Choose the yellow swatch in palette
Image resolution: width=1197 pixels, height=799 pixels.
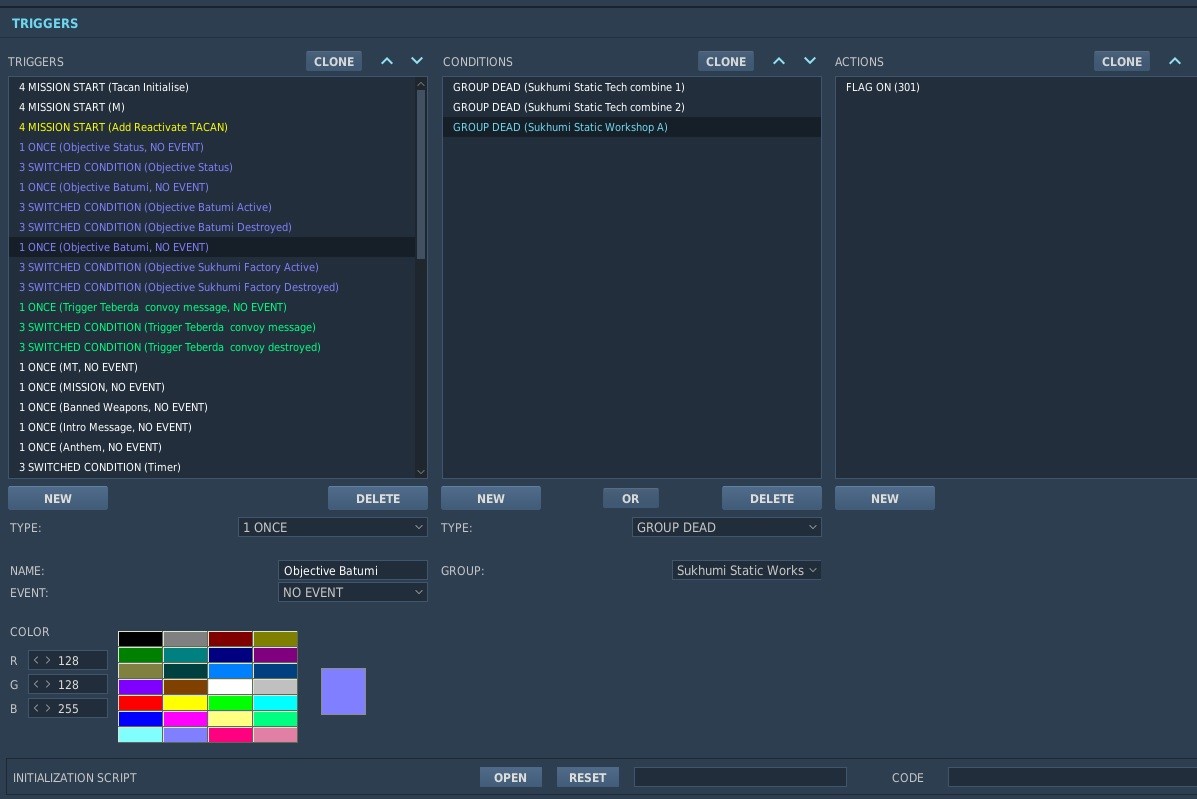(x=186, y=703)
